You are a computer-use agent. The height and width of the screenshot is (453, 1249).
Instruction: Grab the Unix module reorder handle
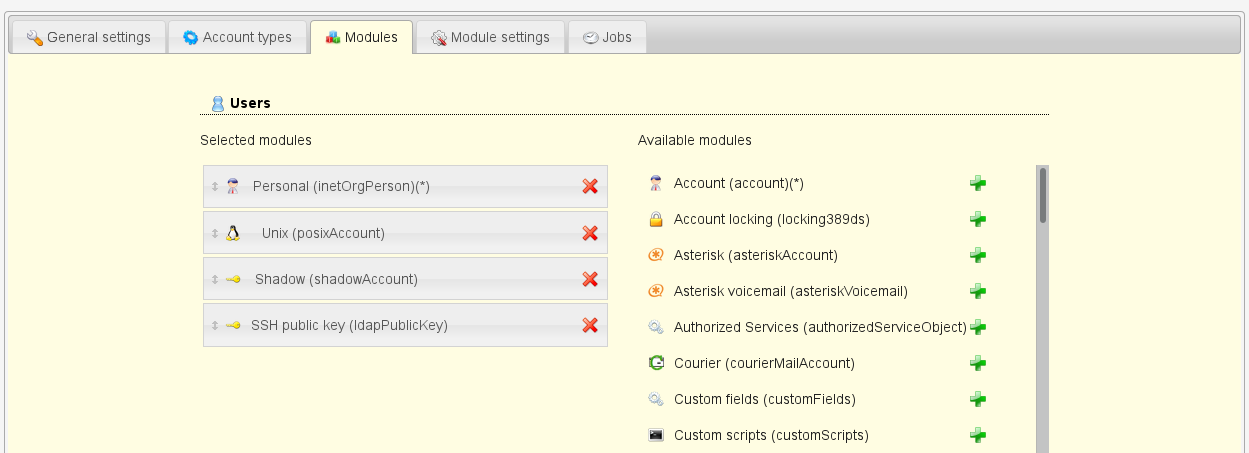(214, 233)
